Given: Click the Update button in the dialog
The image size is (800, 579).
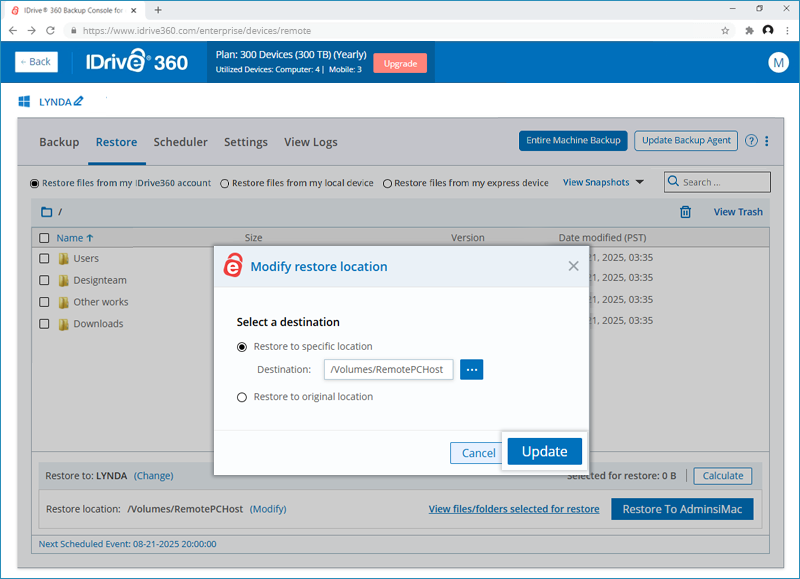Looking at the screenshot, I should (544, 451).
